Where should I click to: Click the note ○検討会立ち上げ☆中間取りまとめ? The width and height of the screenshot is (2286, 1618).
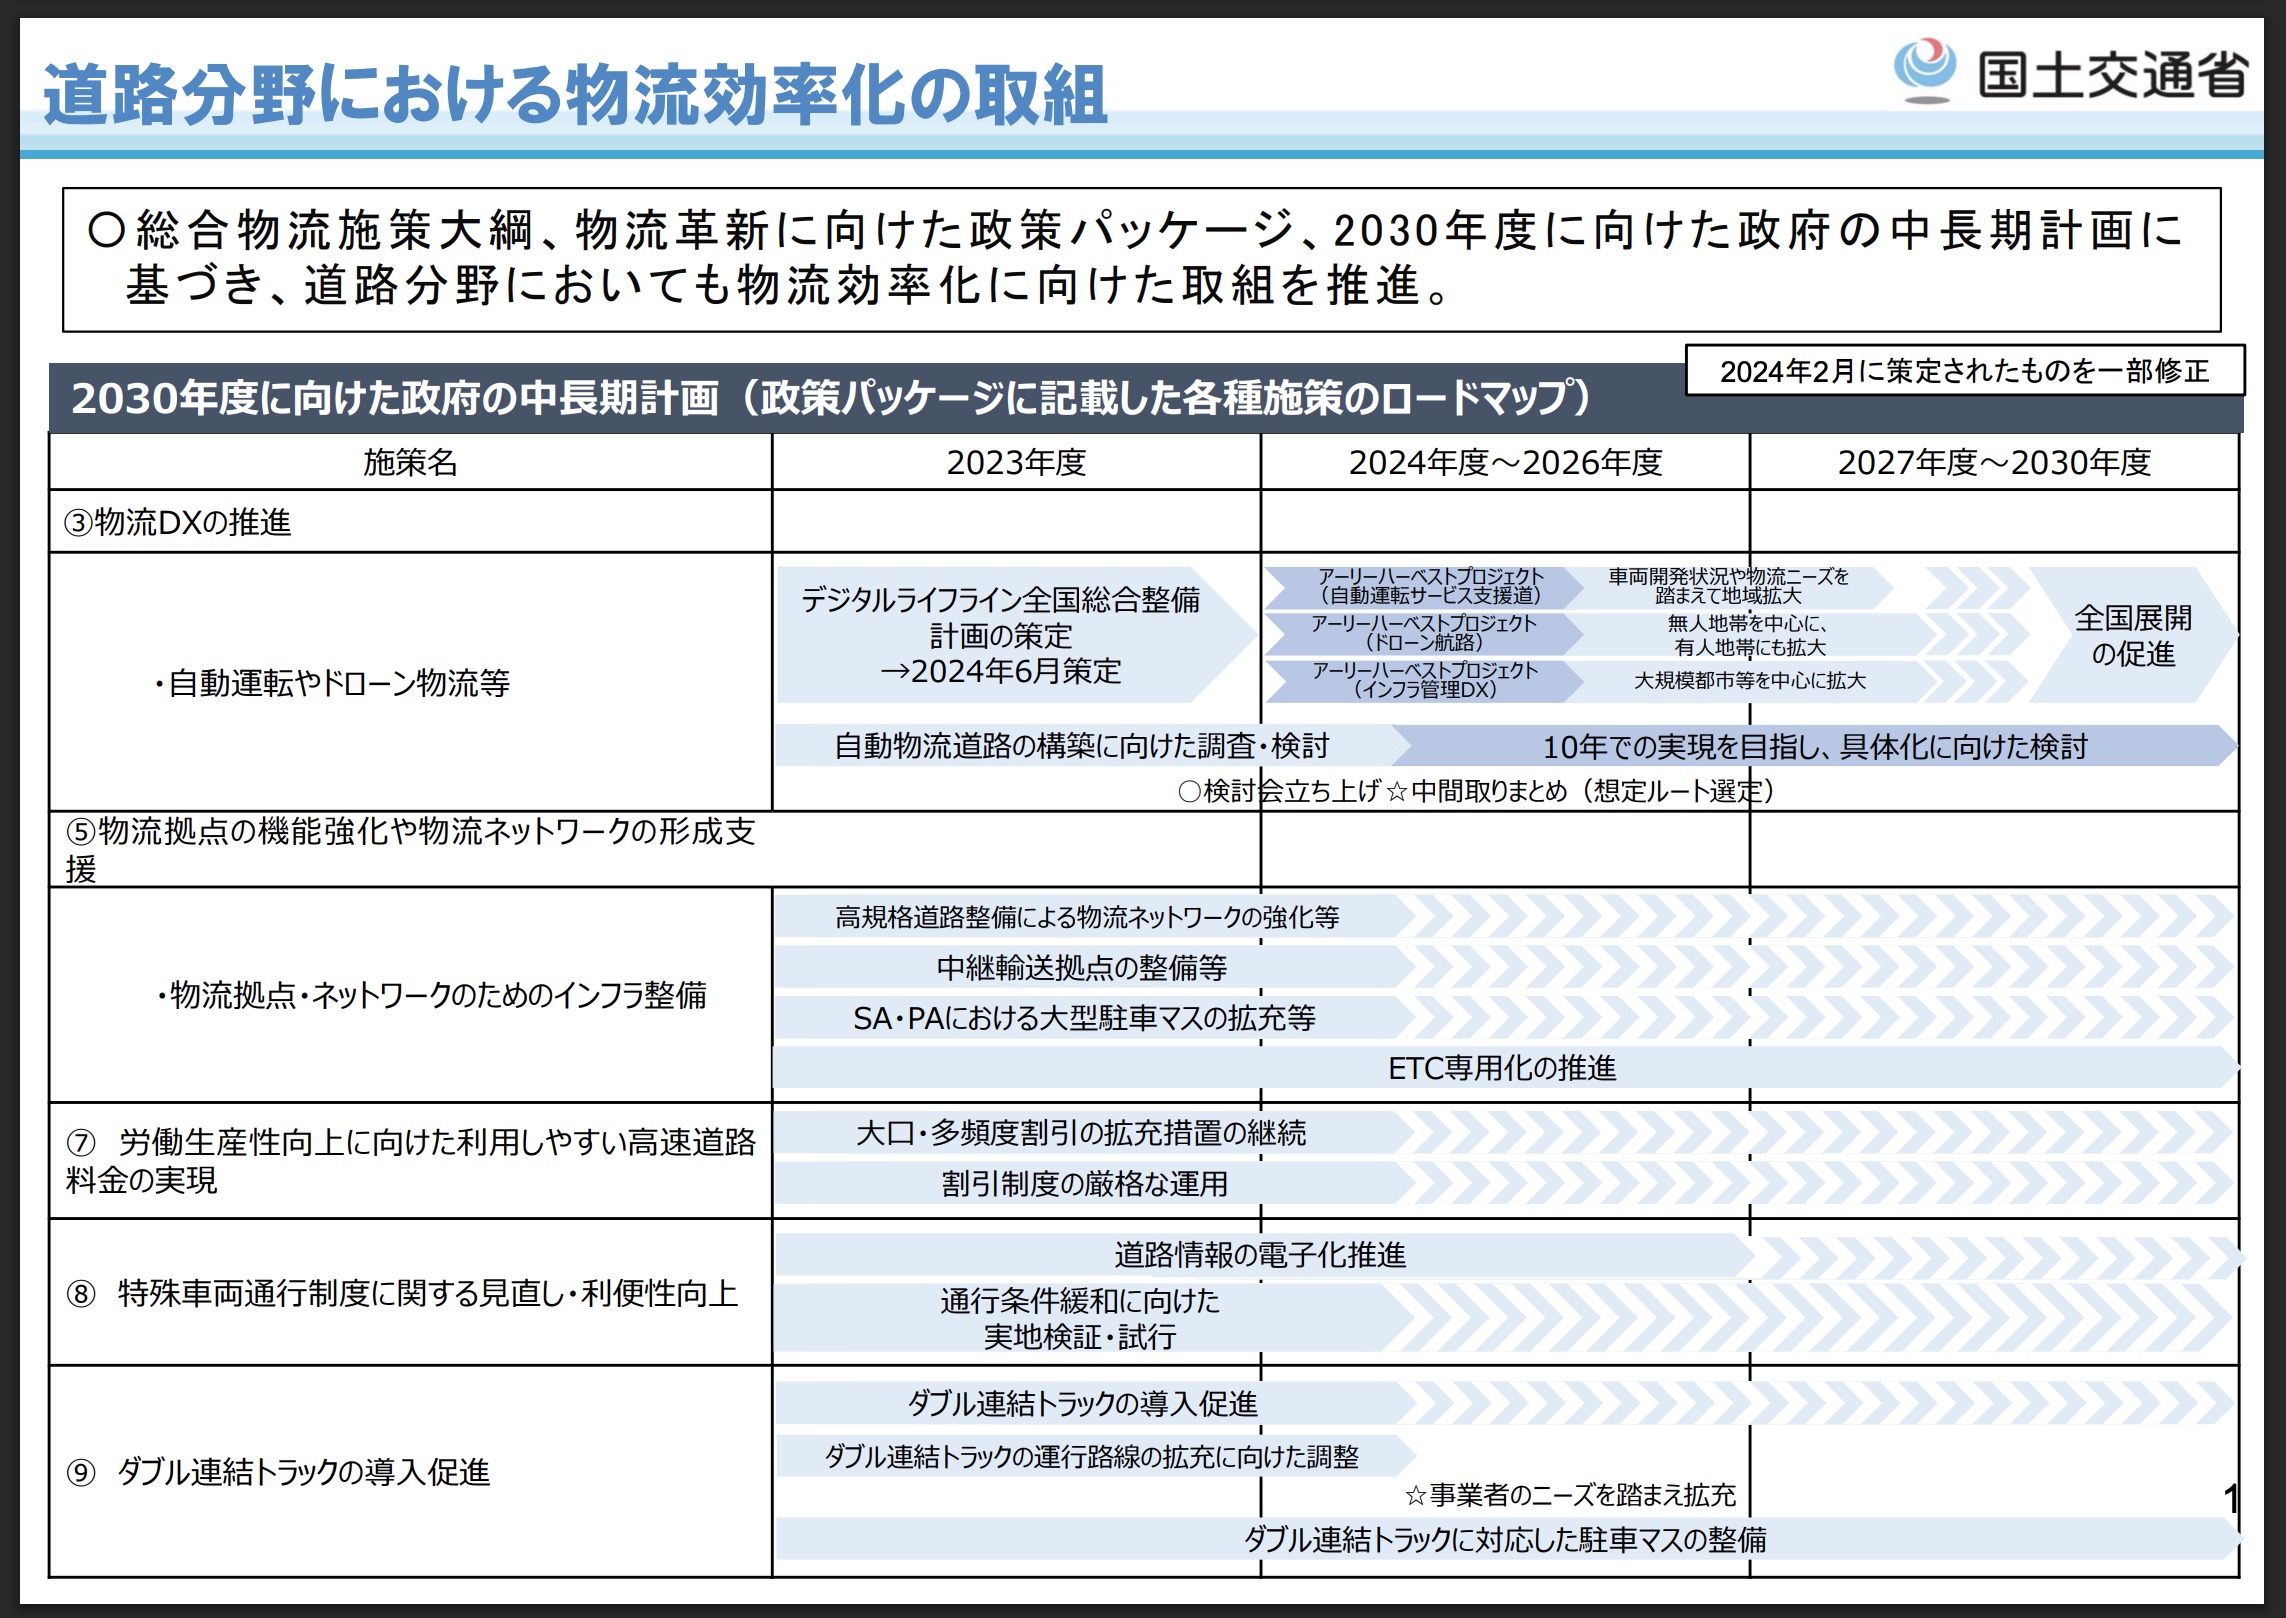(1477, 791)
